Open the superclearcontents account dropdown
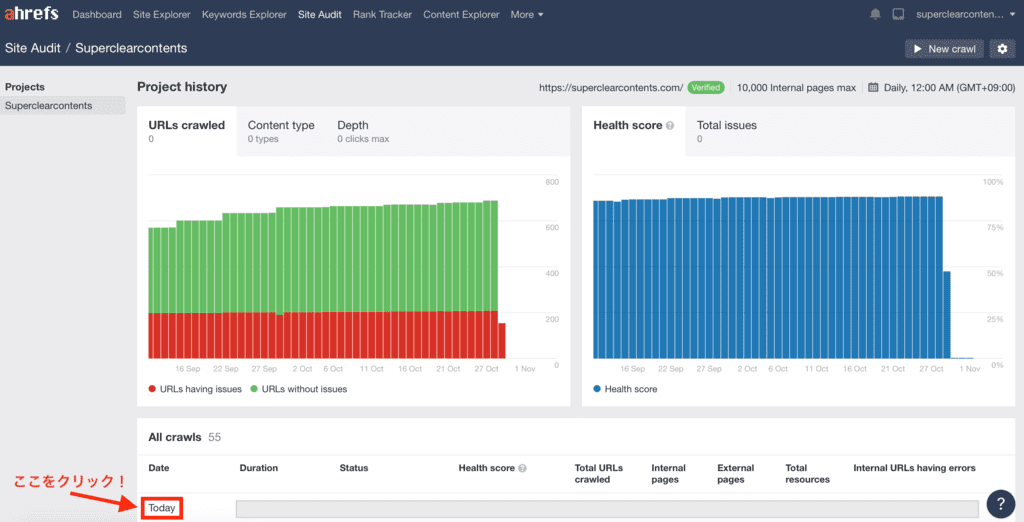Screen dimensions: 1024x522 964,15
